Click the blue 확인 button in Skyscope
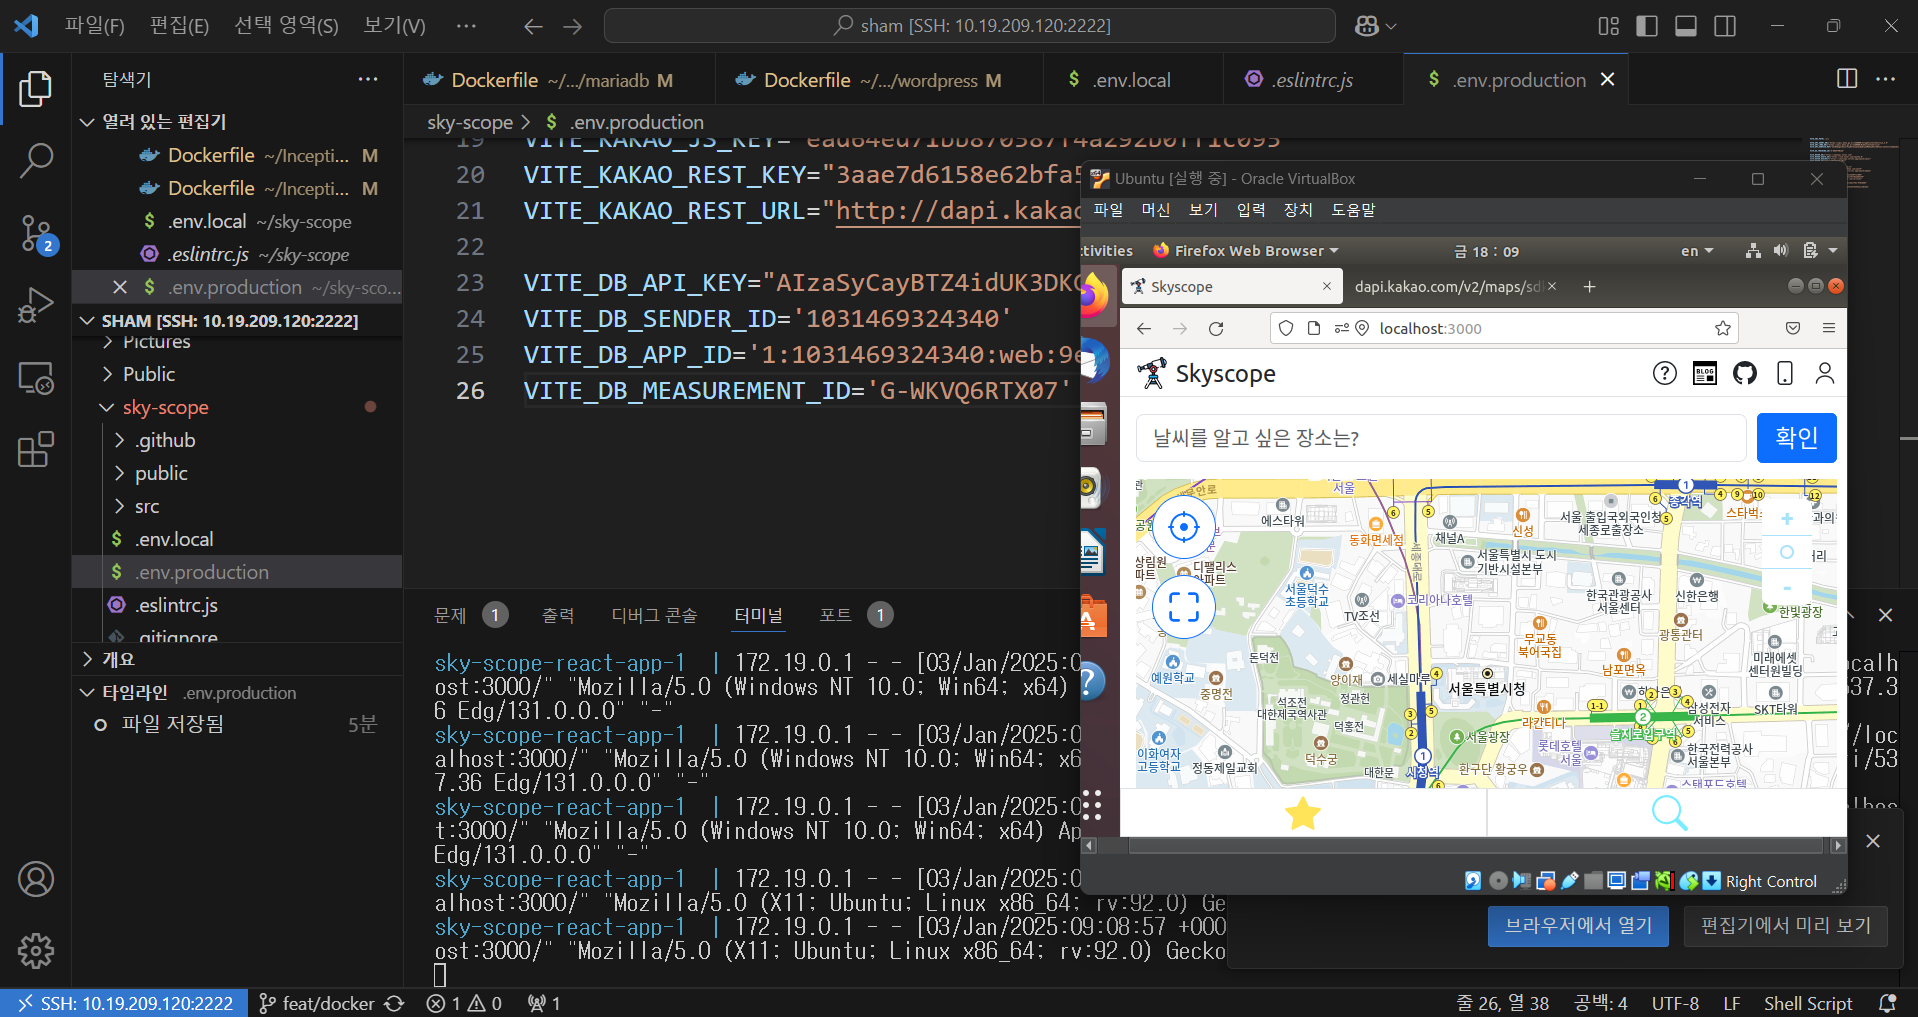 [1796, 438]
